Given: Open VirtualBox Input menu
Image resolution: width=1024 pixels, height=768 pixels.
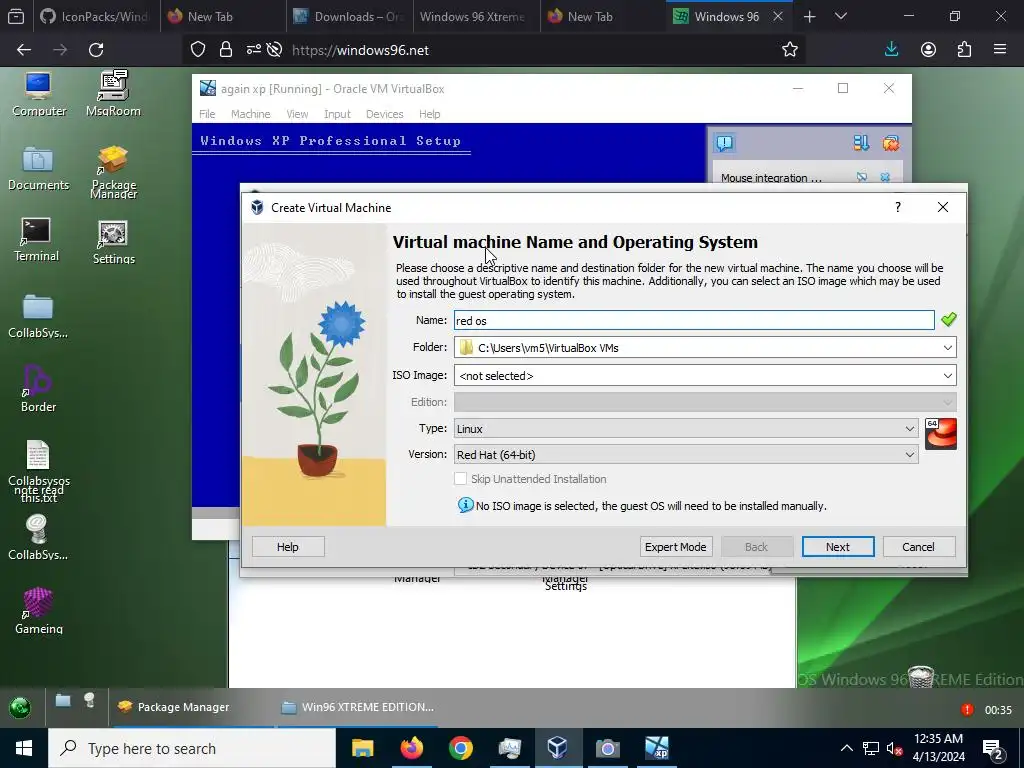Looking at the screenshot, I should pyautogui.click(x=337, y=114).
